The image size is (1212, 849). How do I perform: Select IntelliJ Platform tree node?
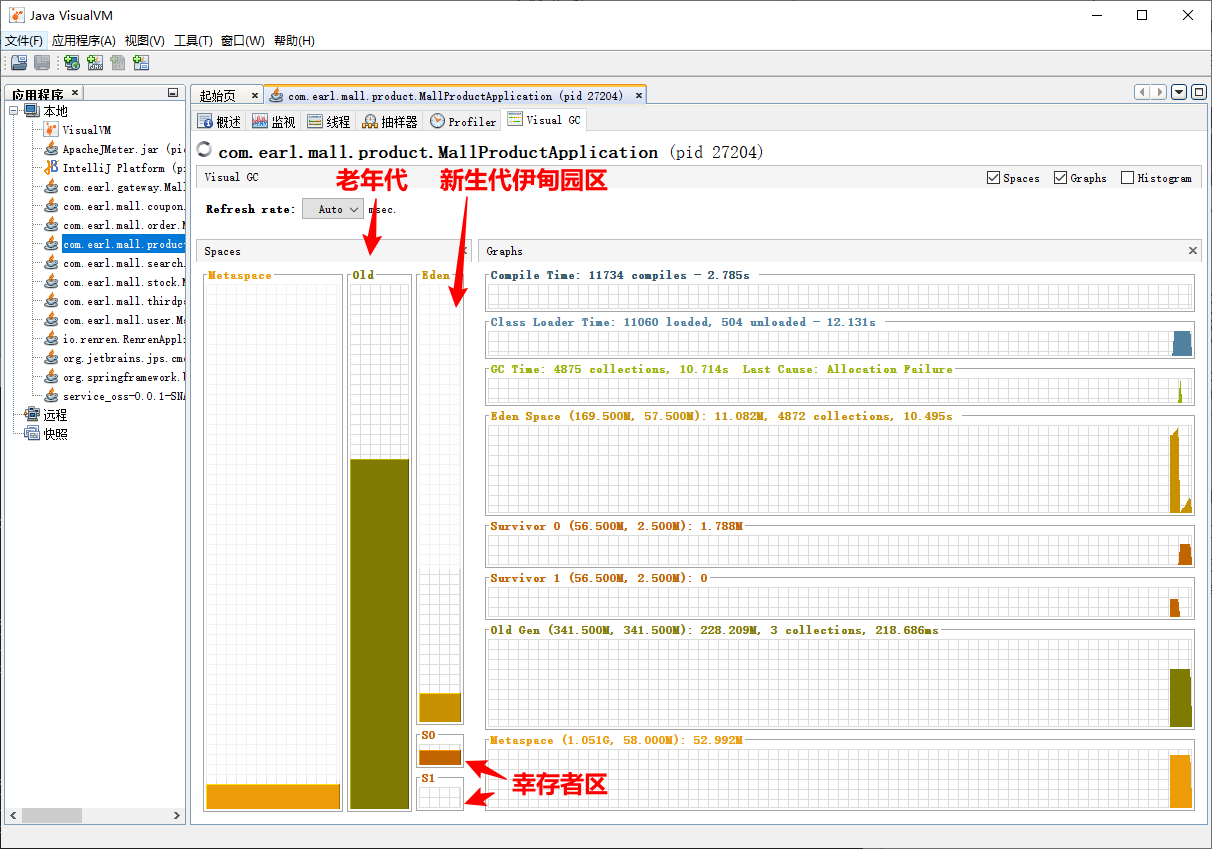(114, 168)
